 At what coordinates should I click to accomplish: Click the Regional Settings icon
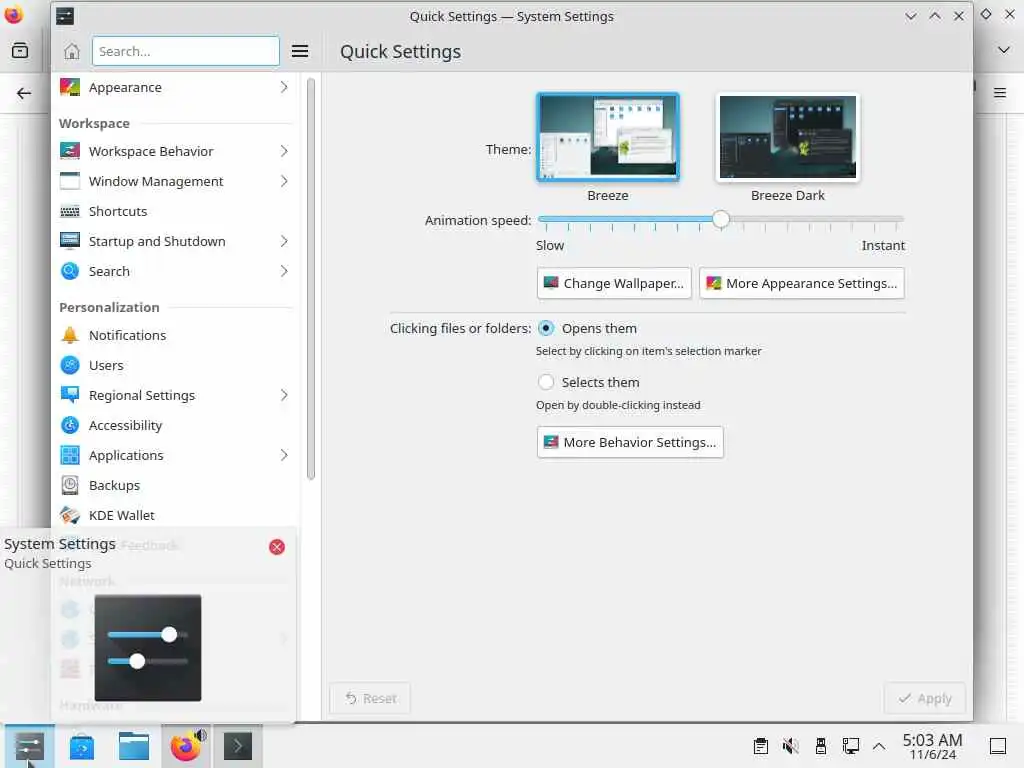[70, 395]
